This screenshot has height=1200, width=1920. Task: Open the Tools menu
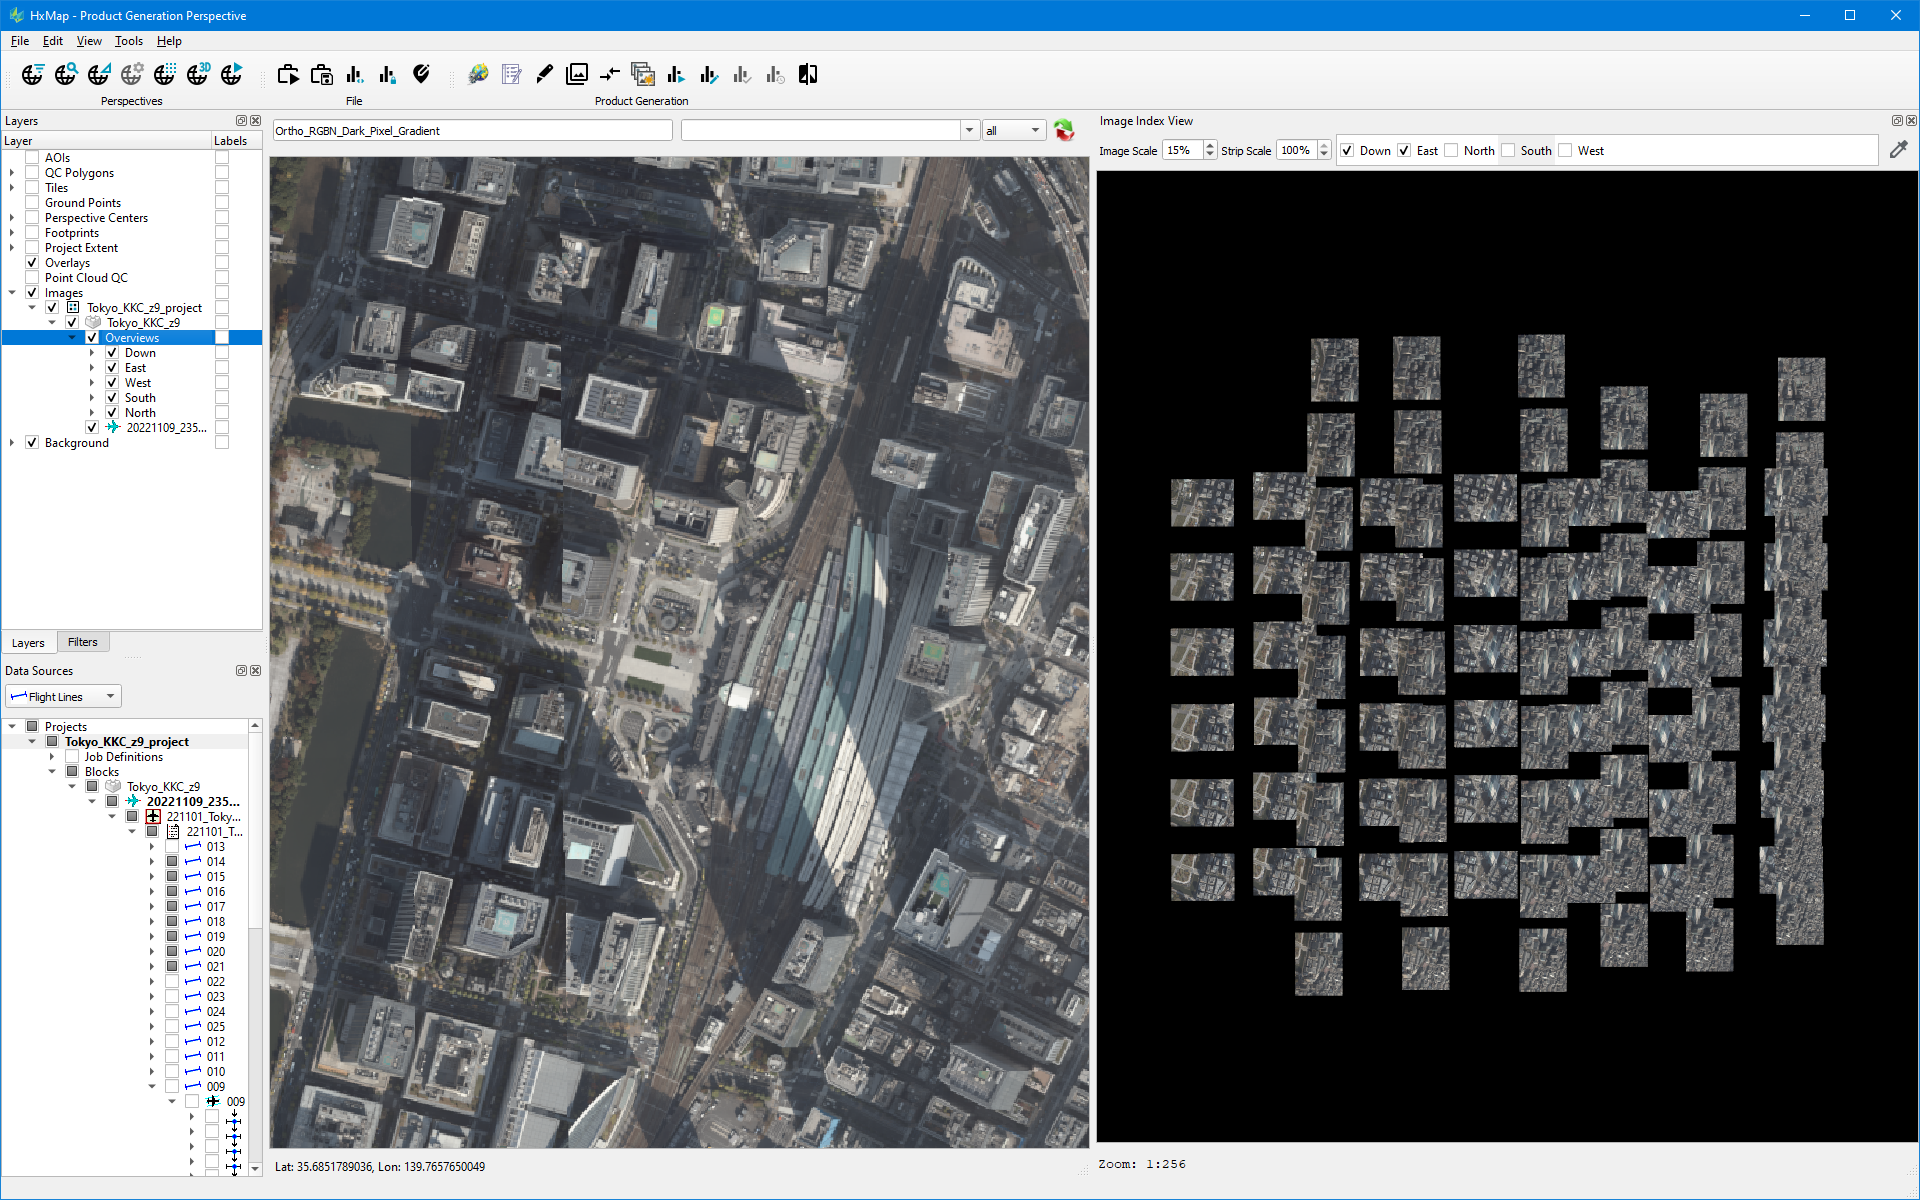click(x=128, y=41)
